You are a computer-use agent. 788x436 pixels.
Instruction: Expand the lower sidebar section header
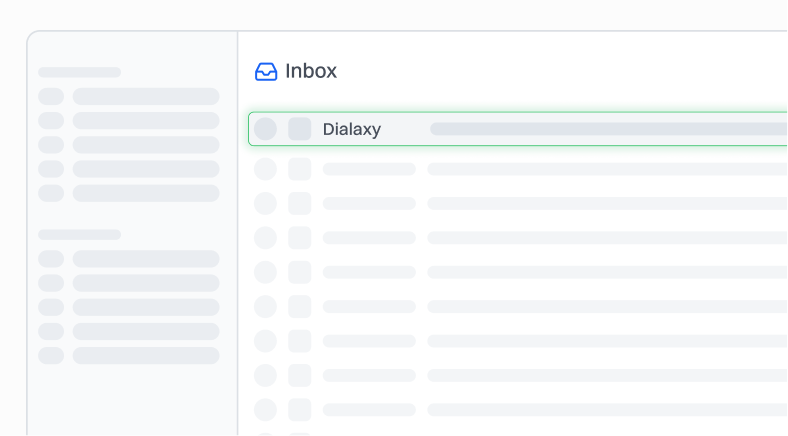coord(79,234)
